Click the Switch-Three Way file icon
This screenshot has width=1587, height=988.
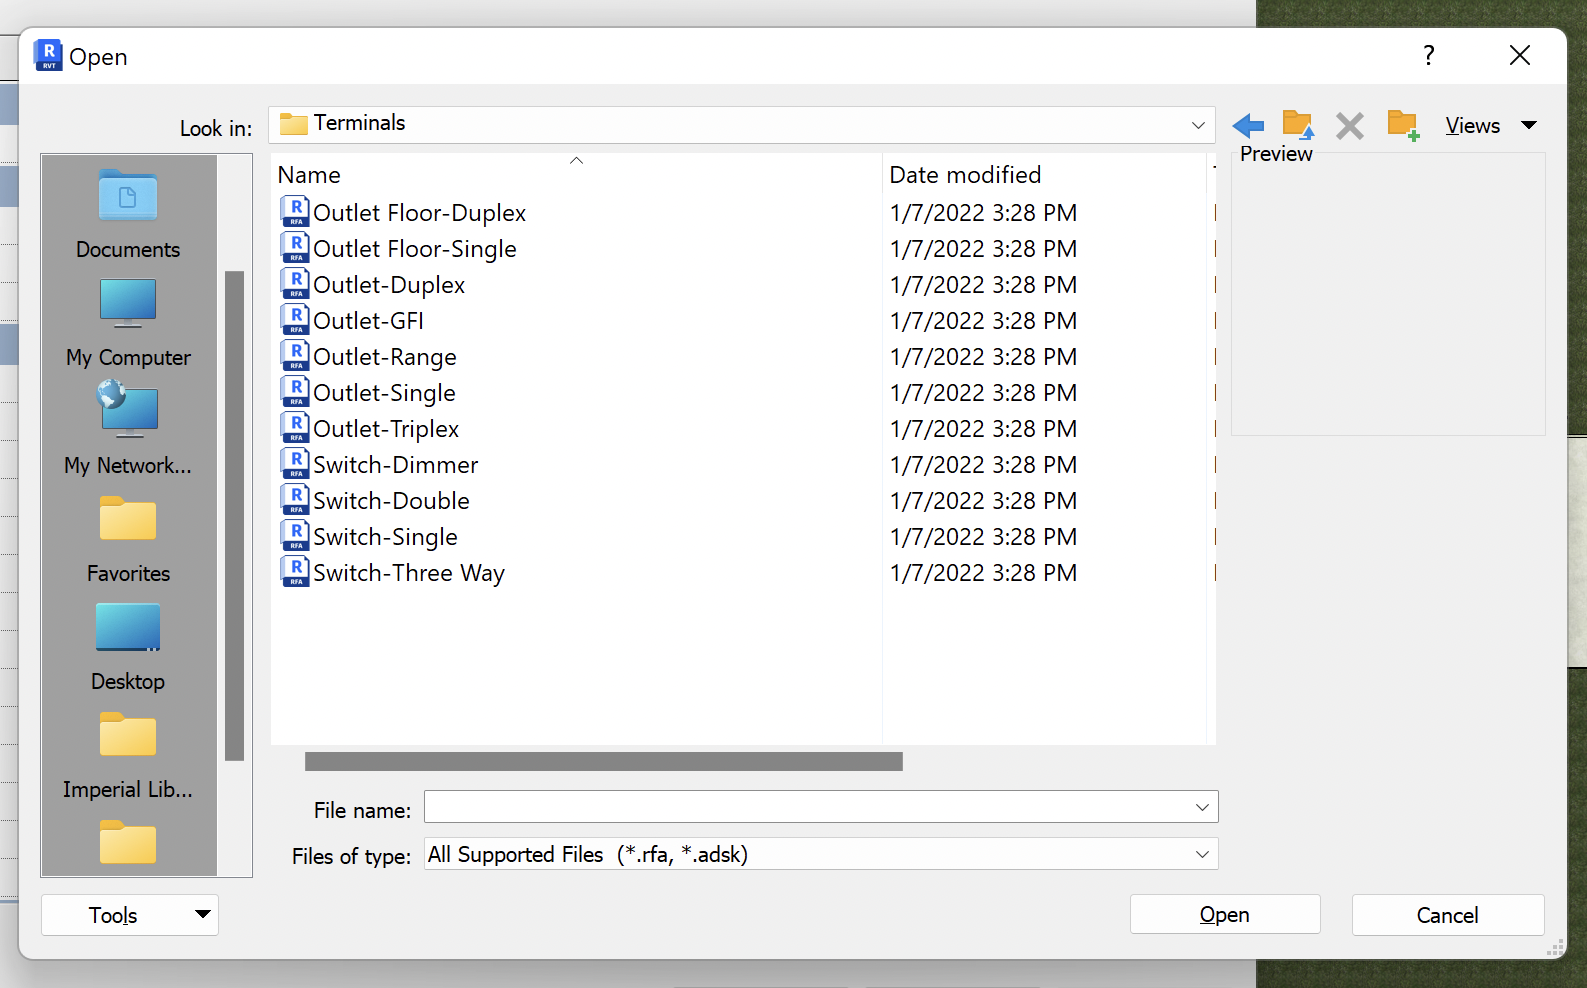tap(295, 572)
